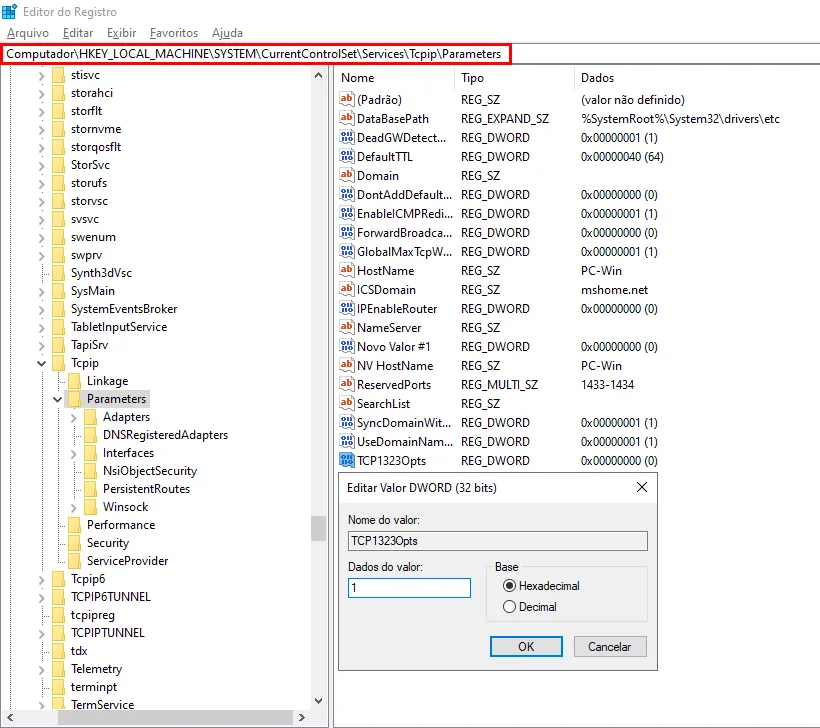Click the DefaultTTL DWORD value icon
Screen dimensions: 820x728
[x=346, y=156]
